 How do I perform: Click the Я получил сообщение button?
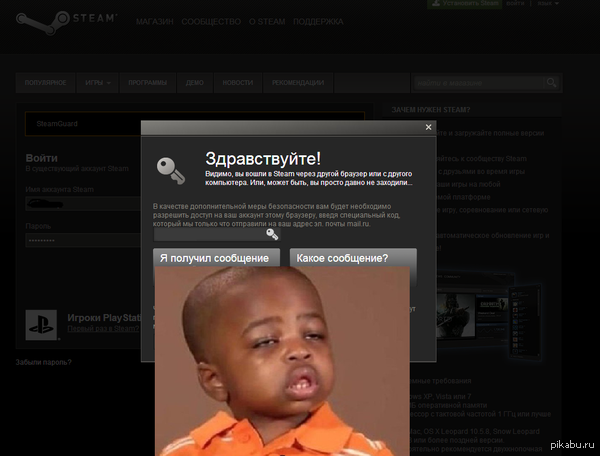(217, 258)
